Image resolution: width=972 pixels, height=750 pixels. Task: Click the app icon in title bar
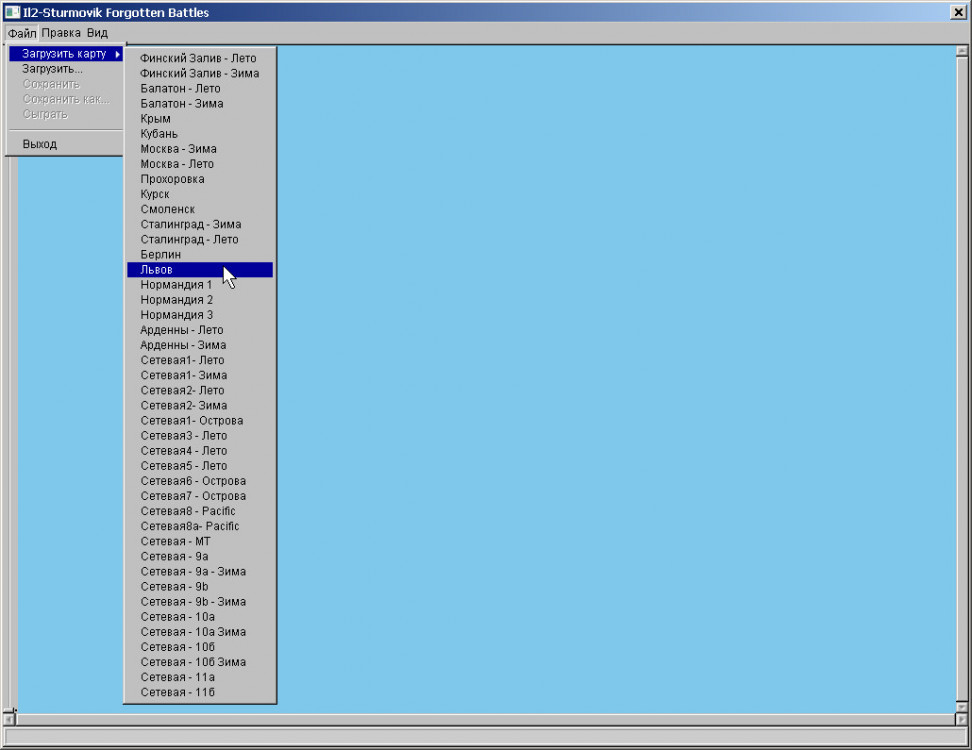click(x=12, y=12)
